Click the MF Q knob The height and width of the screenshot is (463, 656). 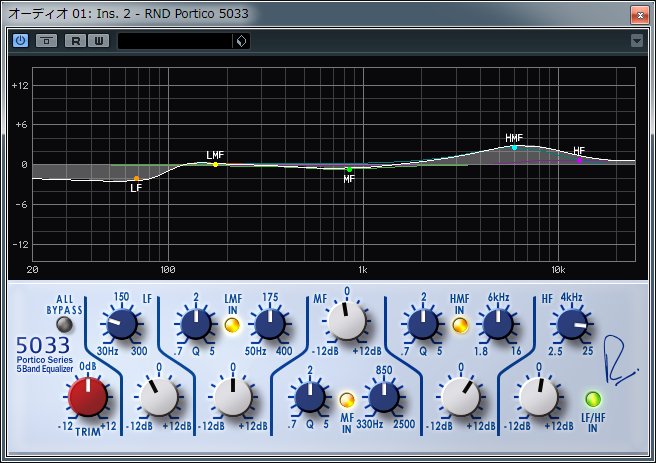(x=310, y=397)
